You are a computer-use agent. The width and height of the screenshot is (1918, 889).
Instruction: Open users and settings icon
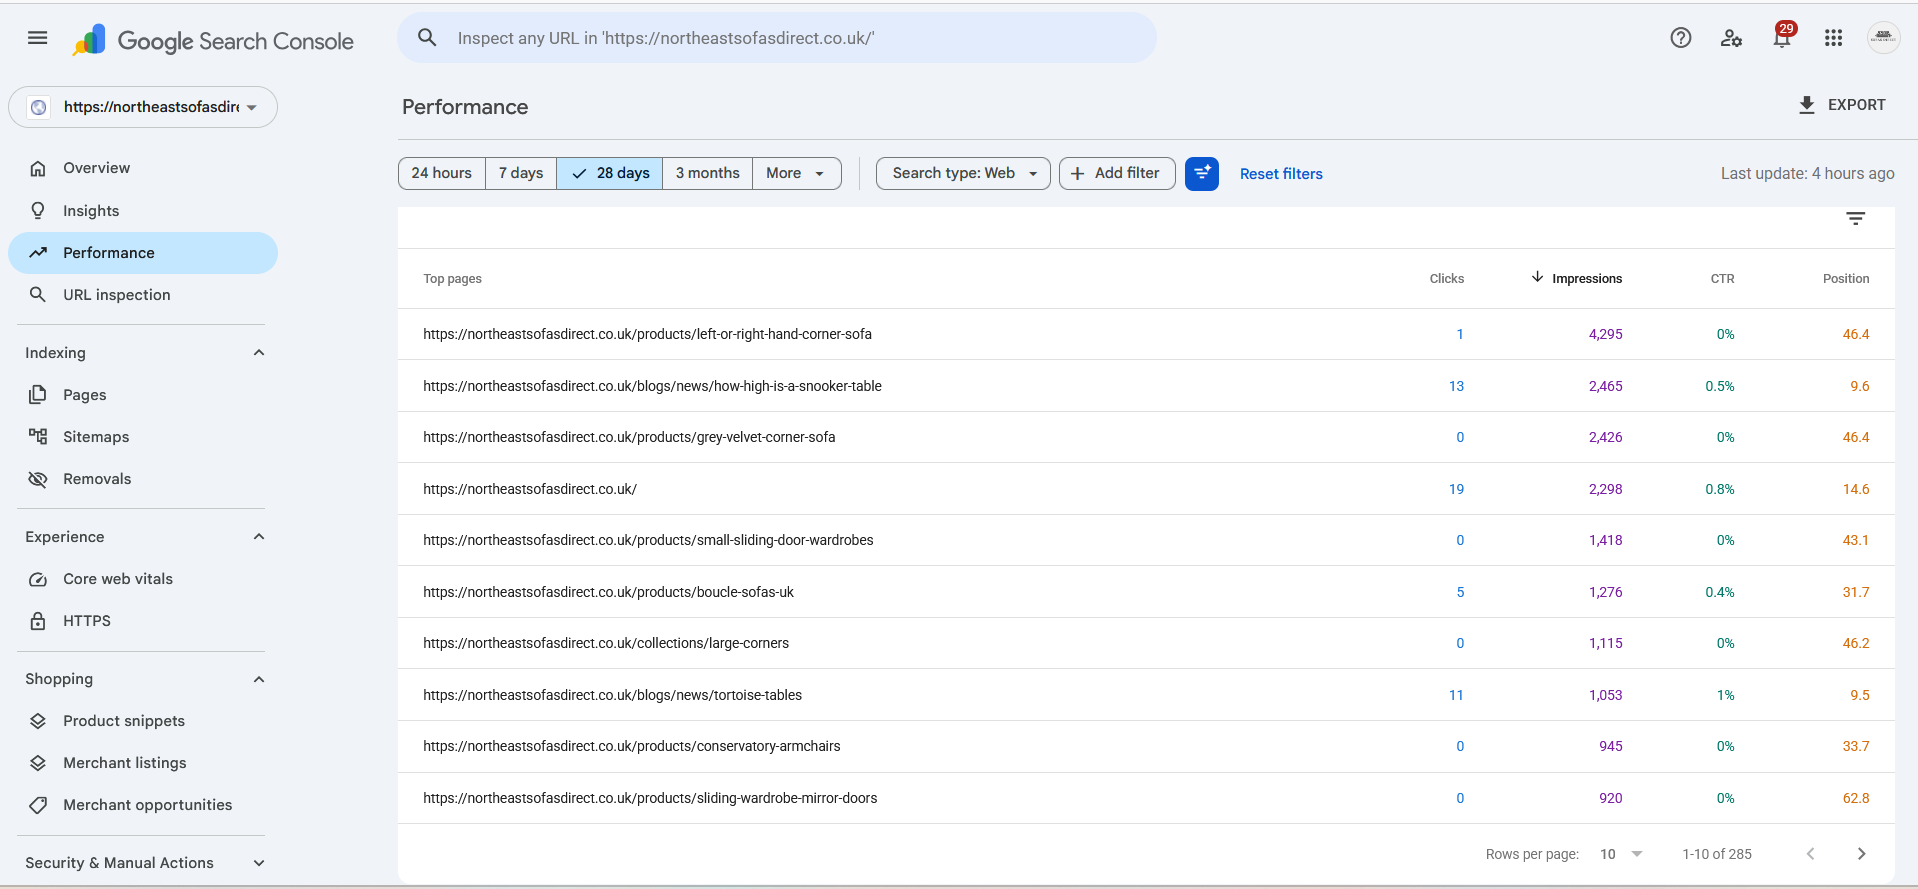coord(1731,38)
